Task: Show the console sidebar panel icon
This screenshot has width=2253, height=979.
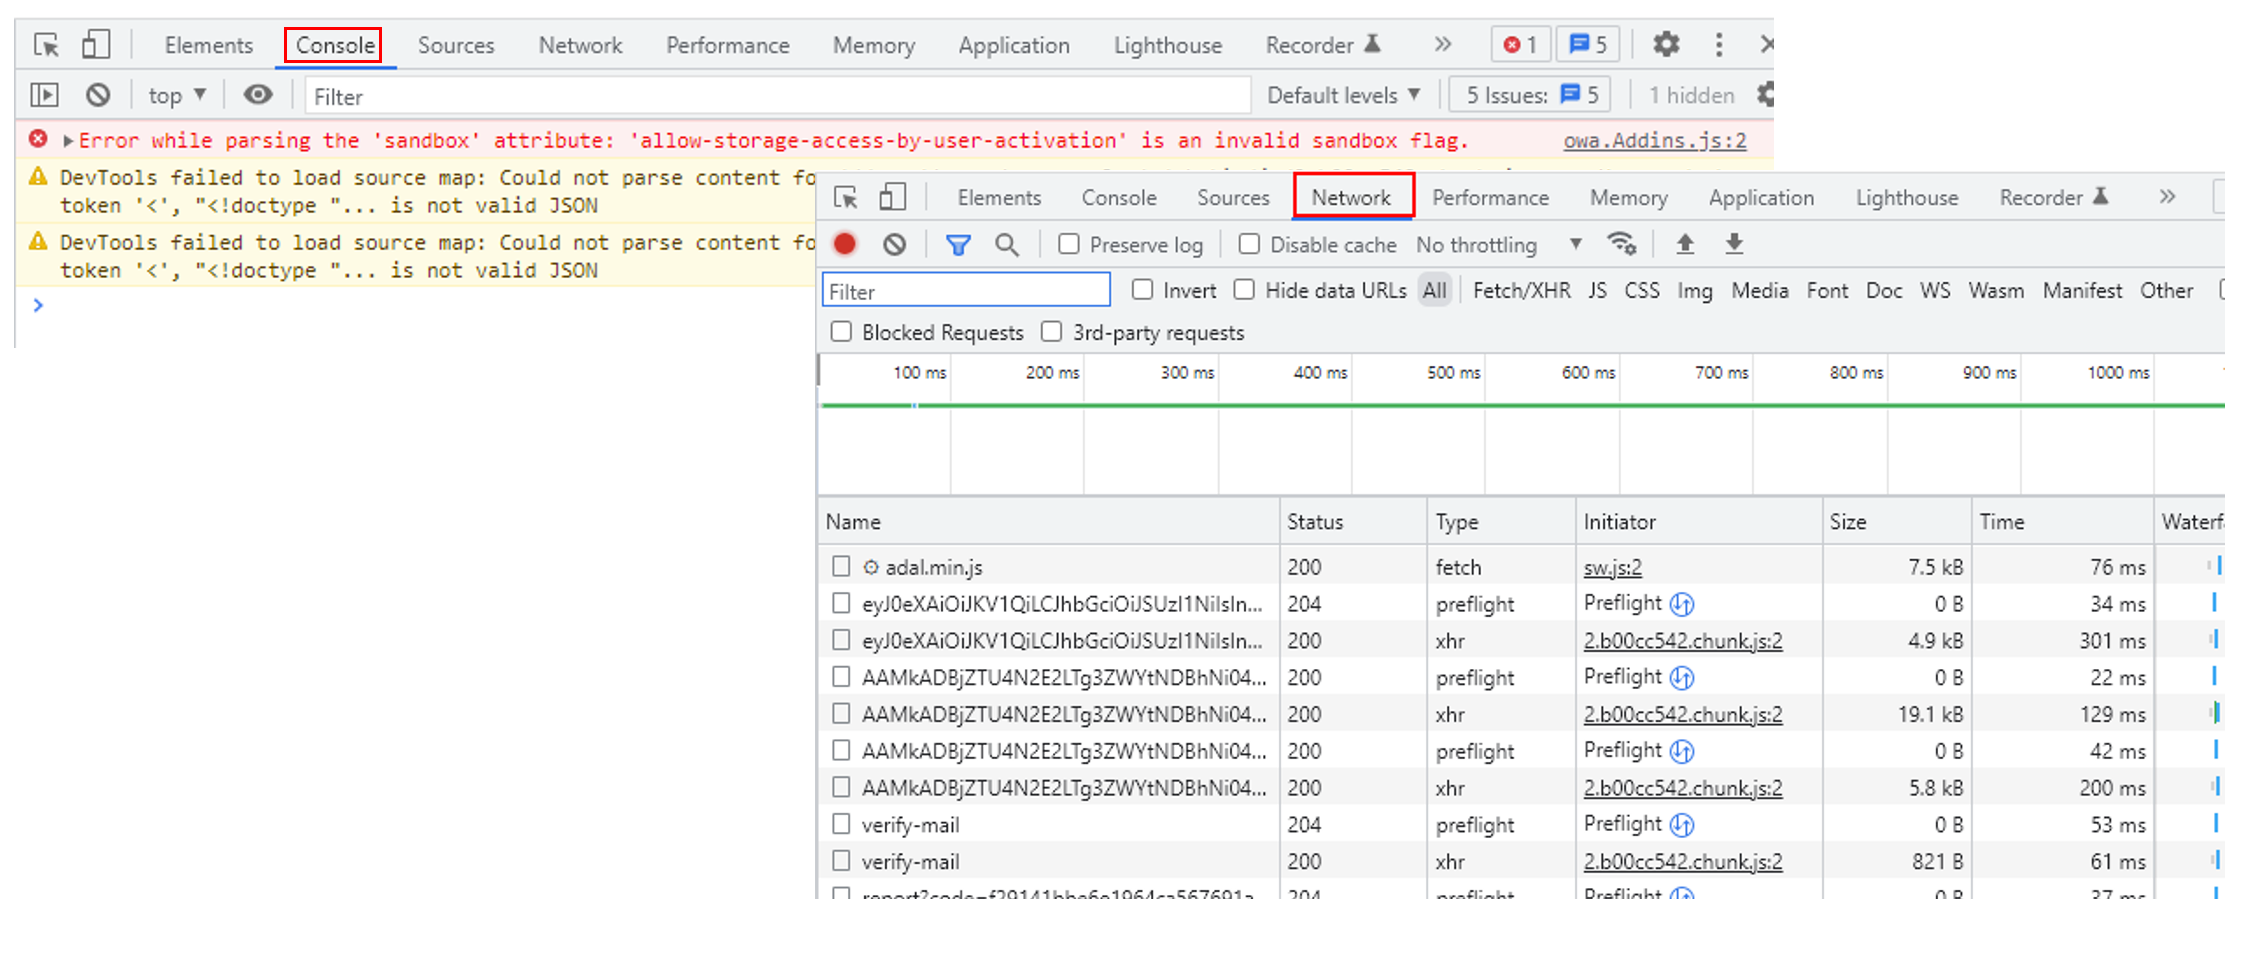Action: pyautogui.click(x=44, y=95)
